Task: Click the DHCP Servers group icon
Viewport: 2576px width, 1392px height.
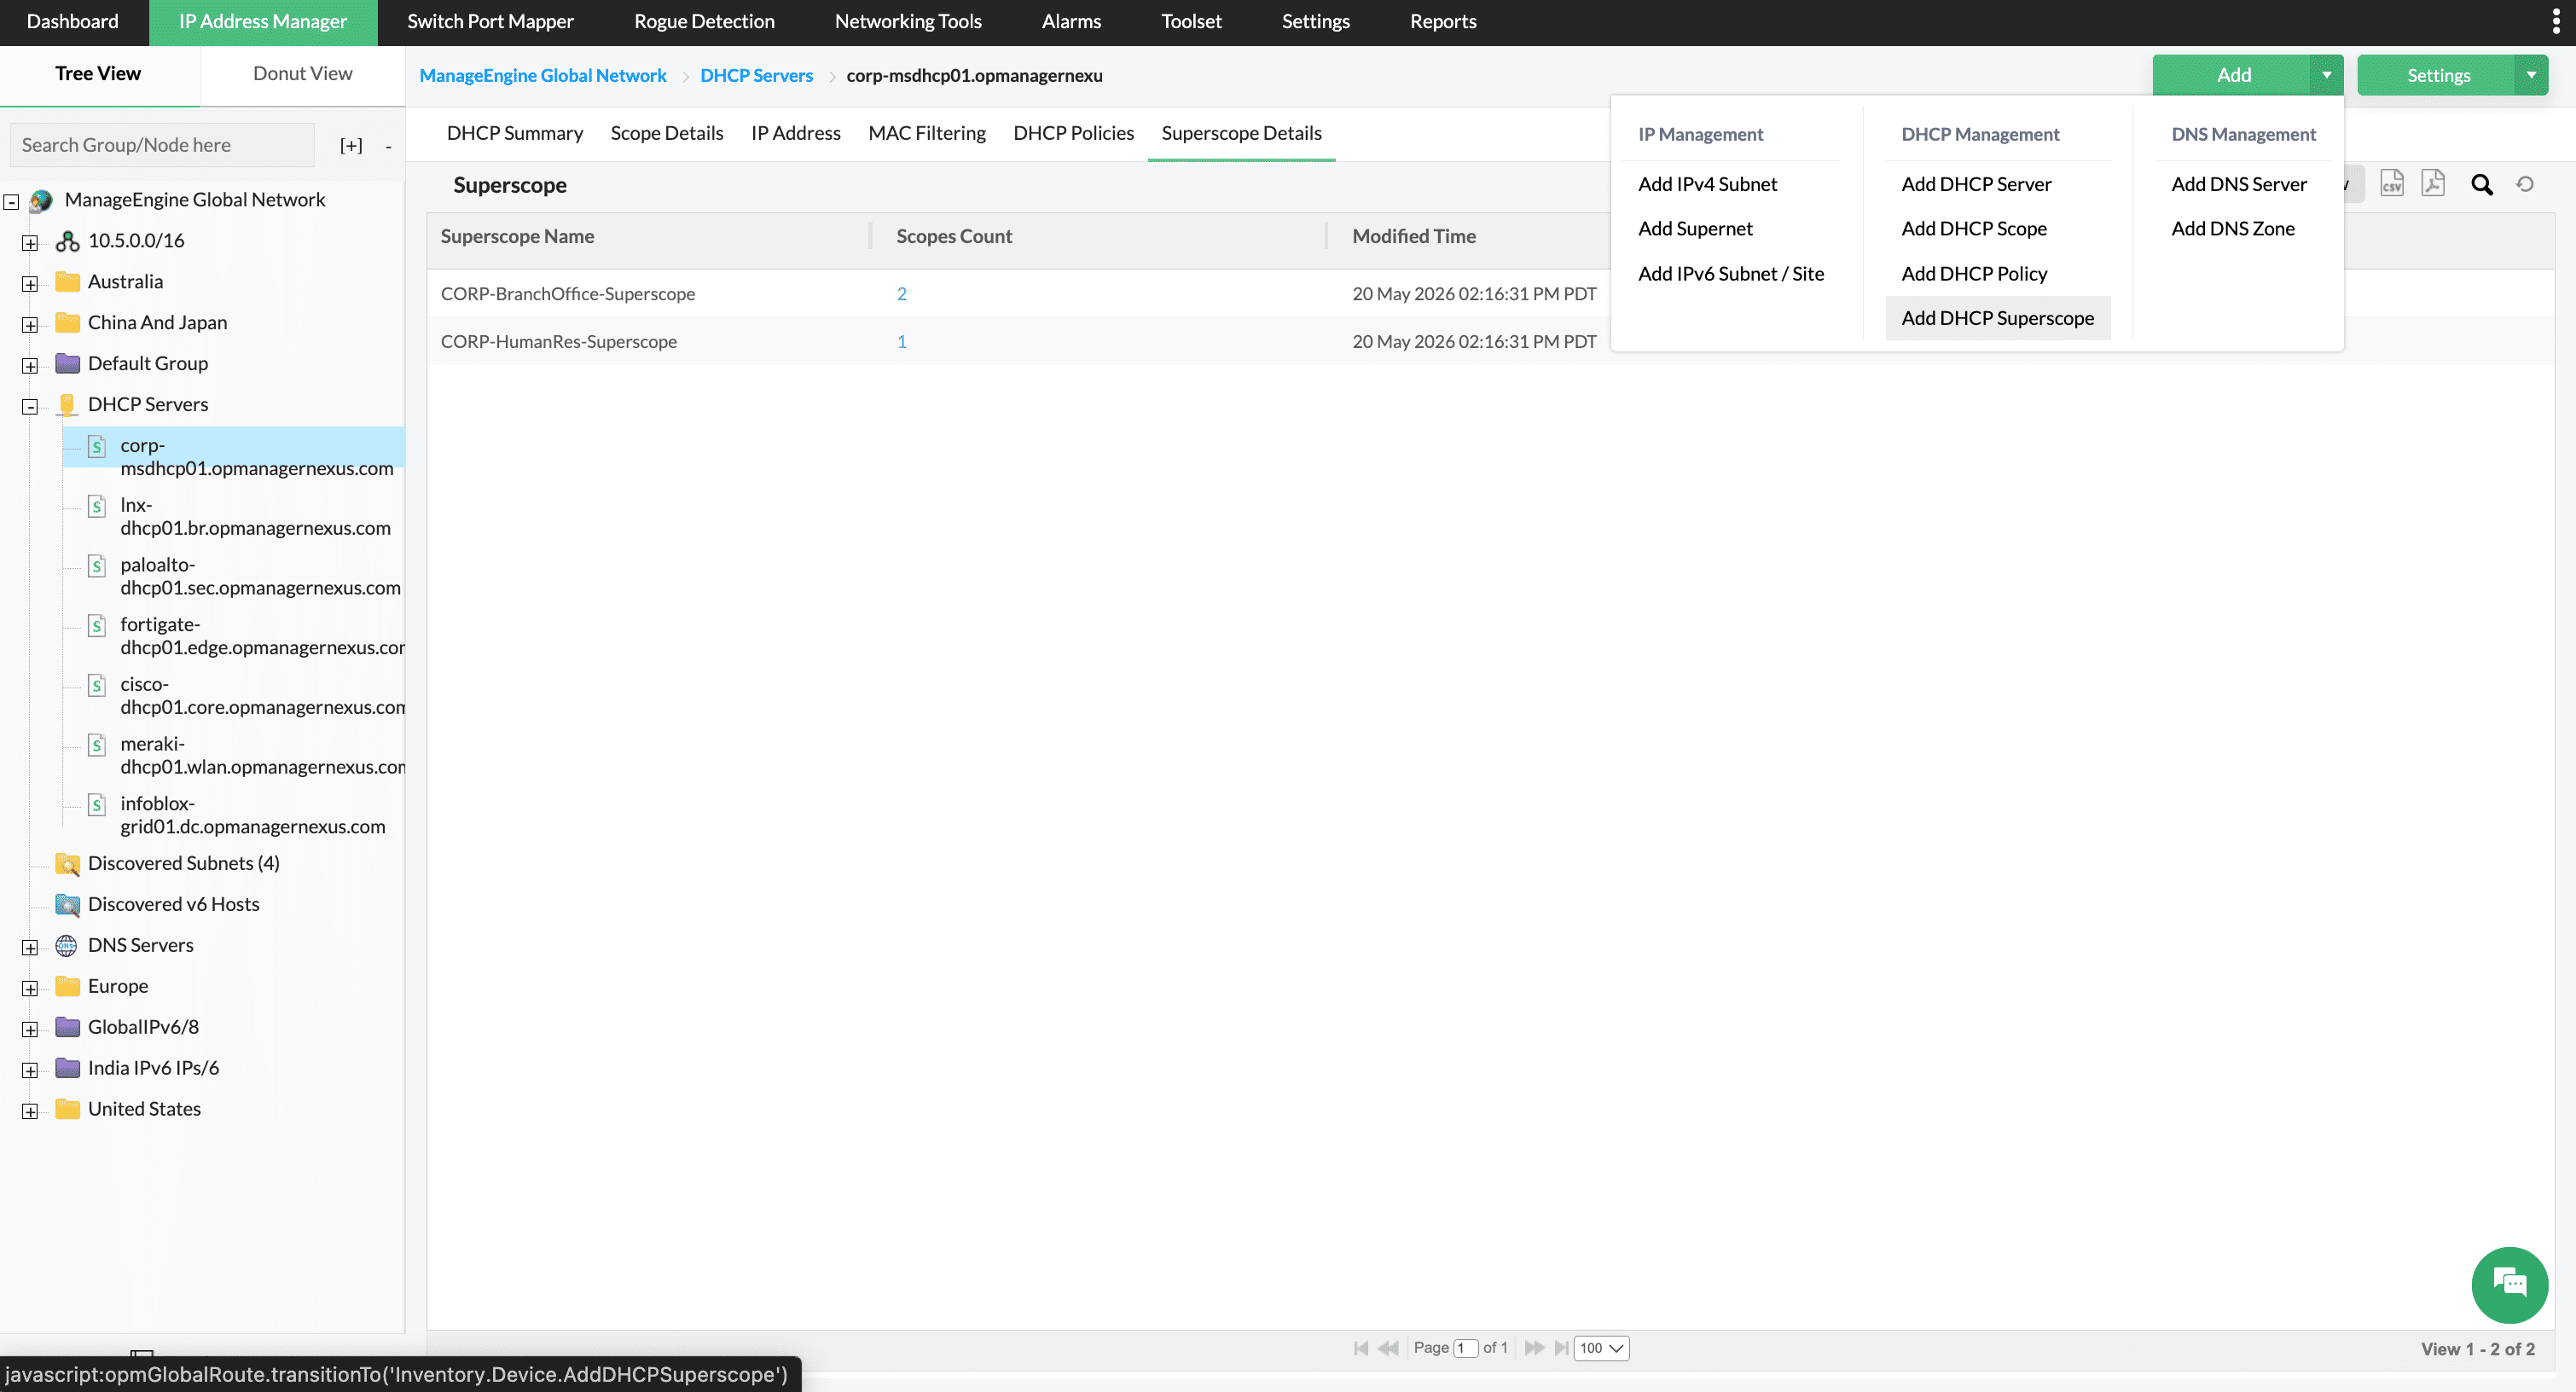Action: pos(67,405)
